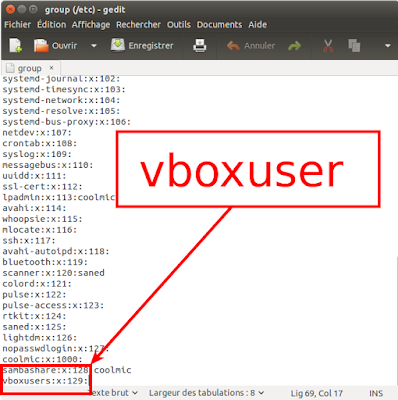
Task: Click the line avahi:x:114:
Action: pos(34,208)
